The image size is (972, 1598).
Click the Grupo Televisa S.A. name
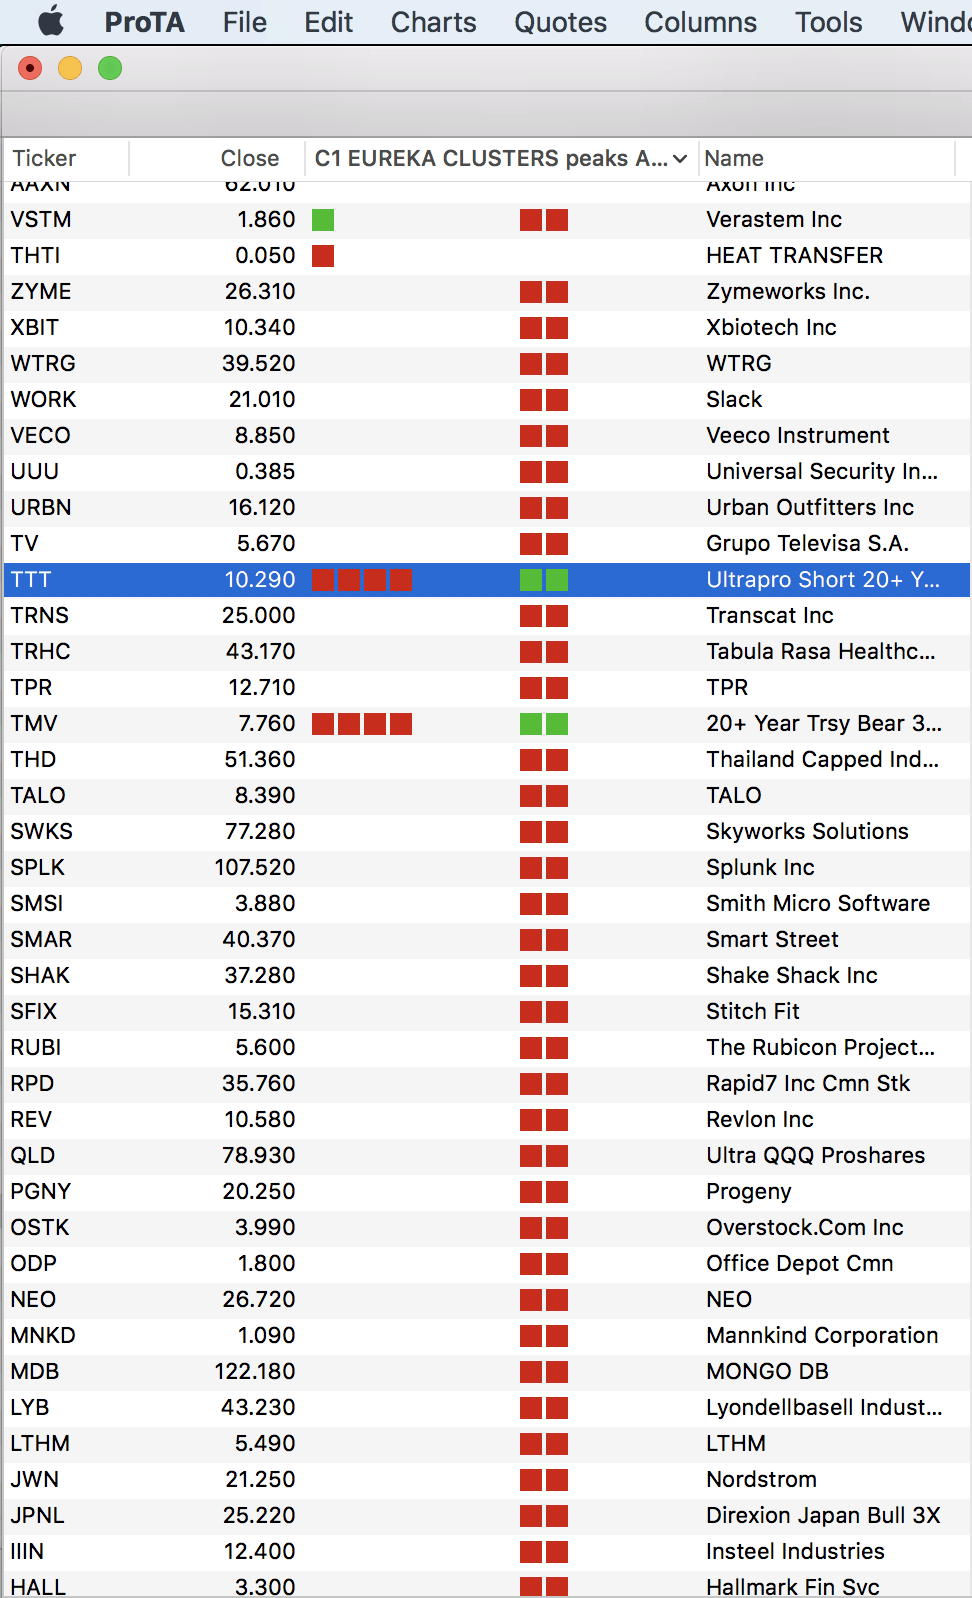[x=807, y=544]
